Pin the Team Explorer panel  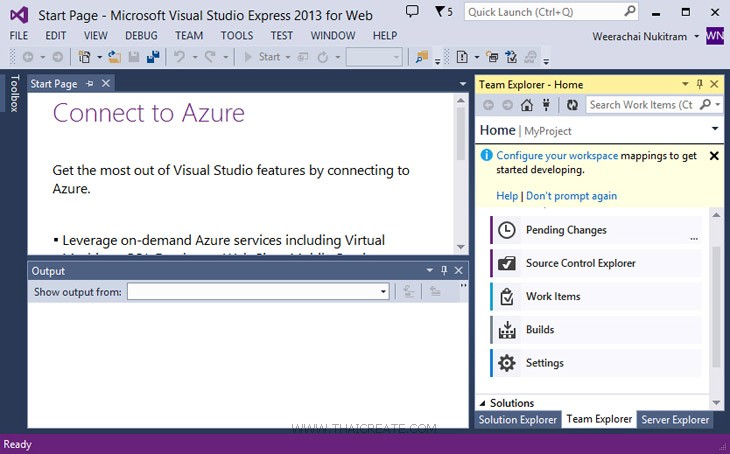pyautogui.click(x=699, y=84)
